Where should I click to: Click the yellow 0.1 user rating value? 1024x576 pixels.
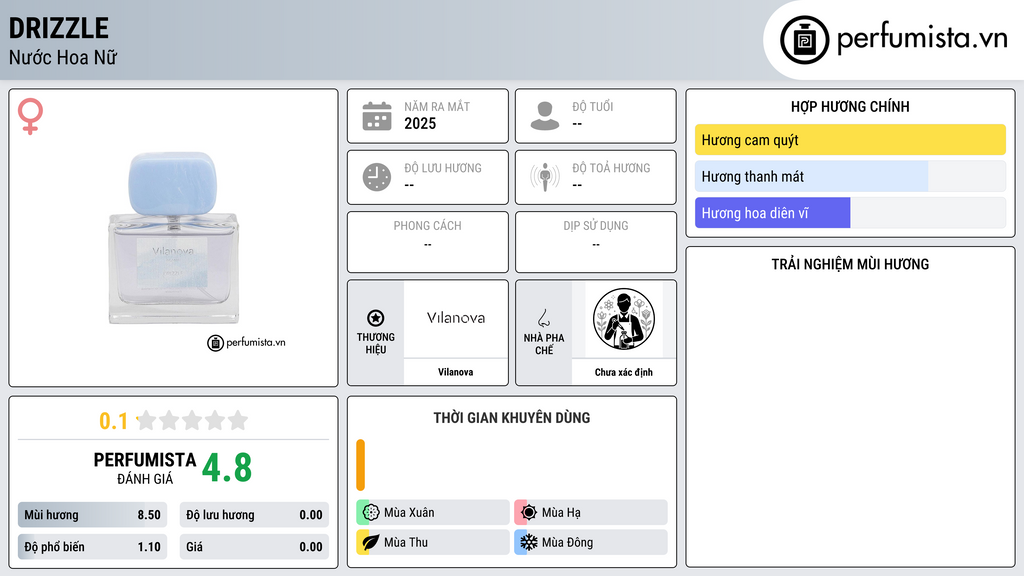point(113,421)
